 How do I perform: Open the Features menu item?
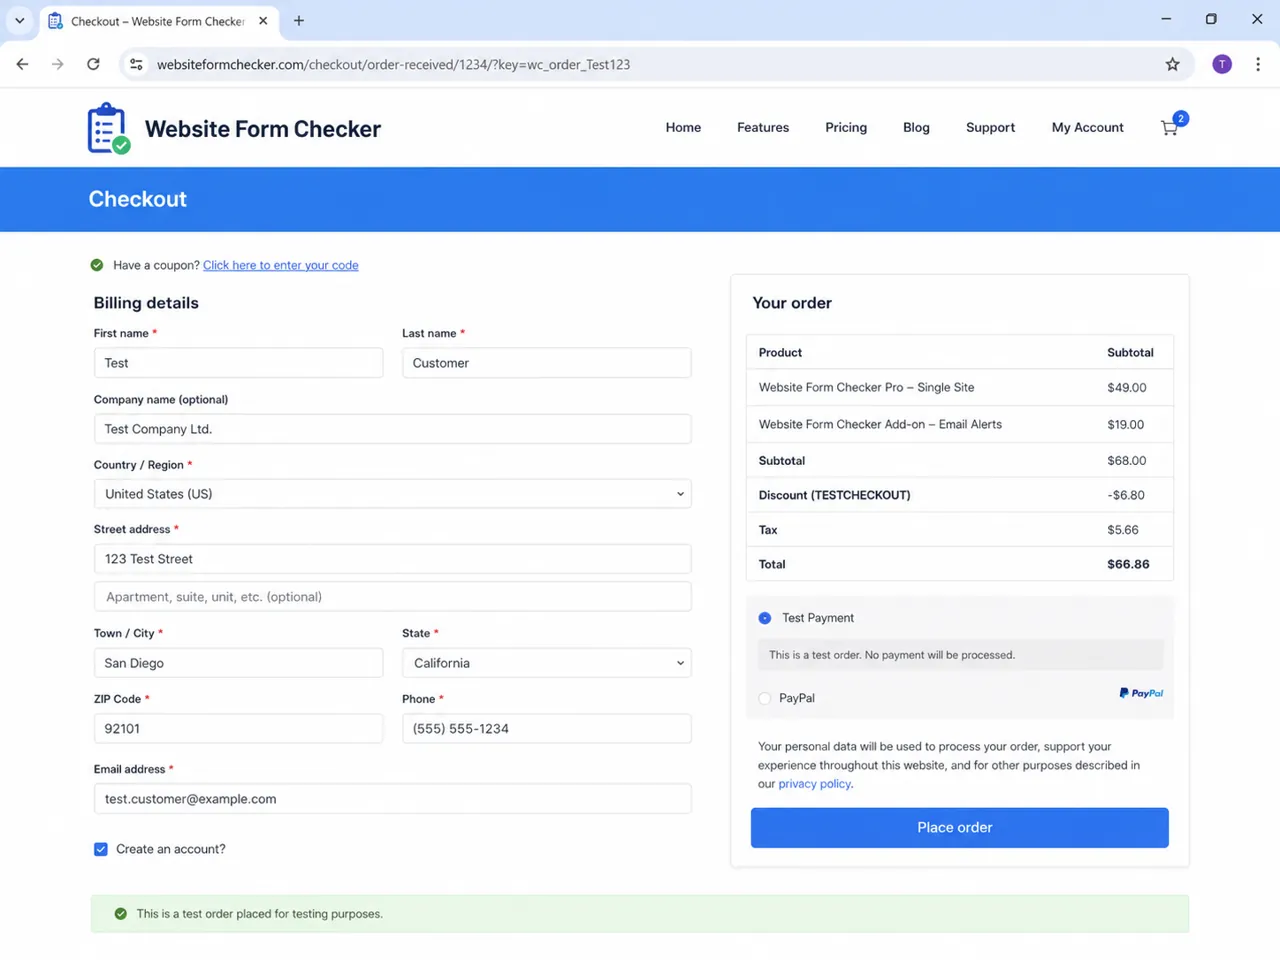[763, 127]
